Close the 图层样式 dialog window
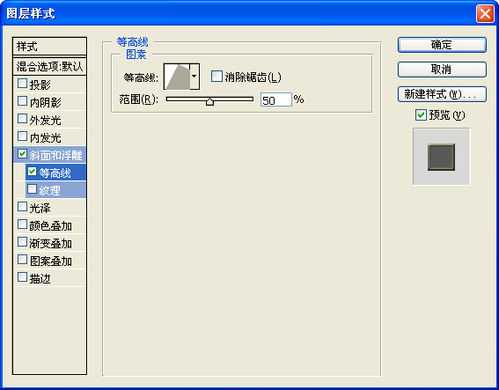 tap(485, 14)
